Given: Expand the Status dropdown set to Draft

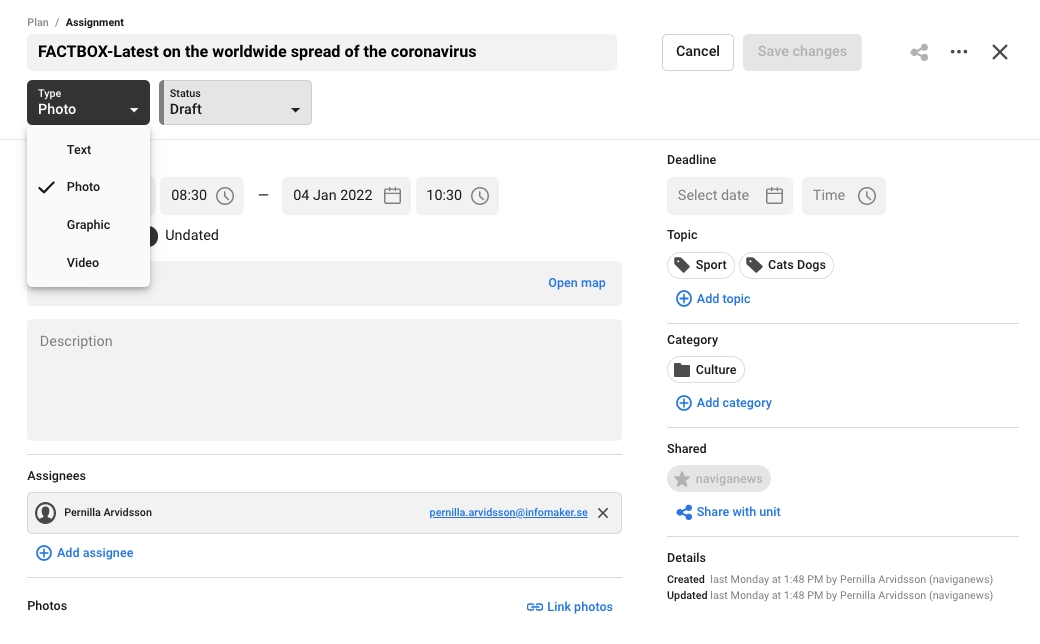Looking at the screenshot, I should pos(236,102).
